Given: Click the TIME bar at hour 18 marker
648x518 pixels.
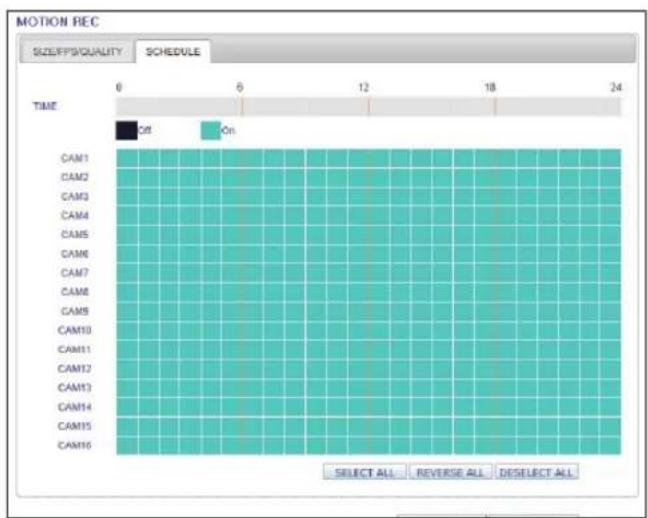Looking at the screenshot, I should [495, 107].
